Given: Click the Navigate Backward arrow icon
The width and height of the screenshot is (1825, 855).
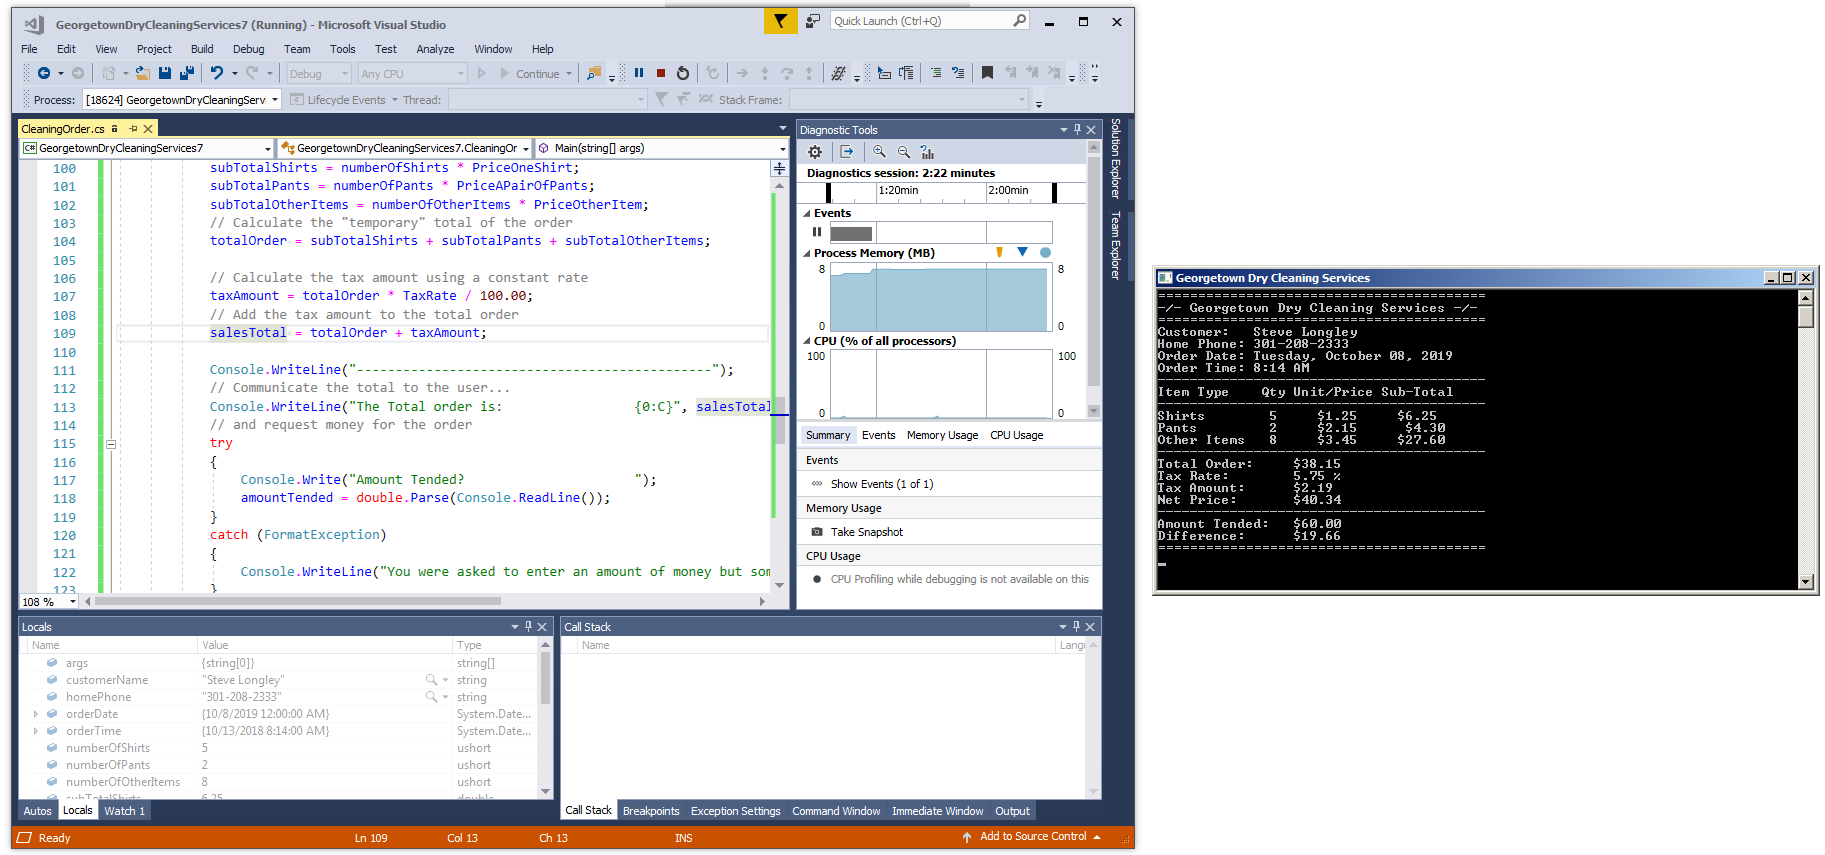Looking at the screenshot, I should pyautogui.click(x=44, y=73).
